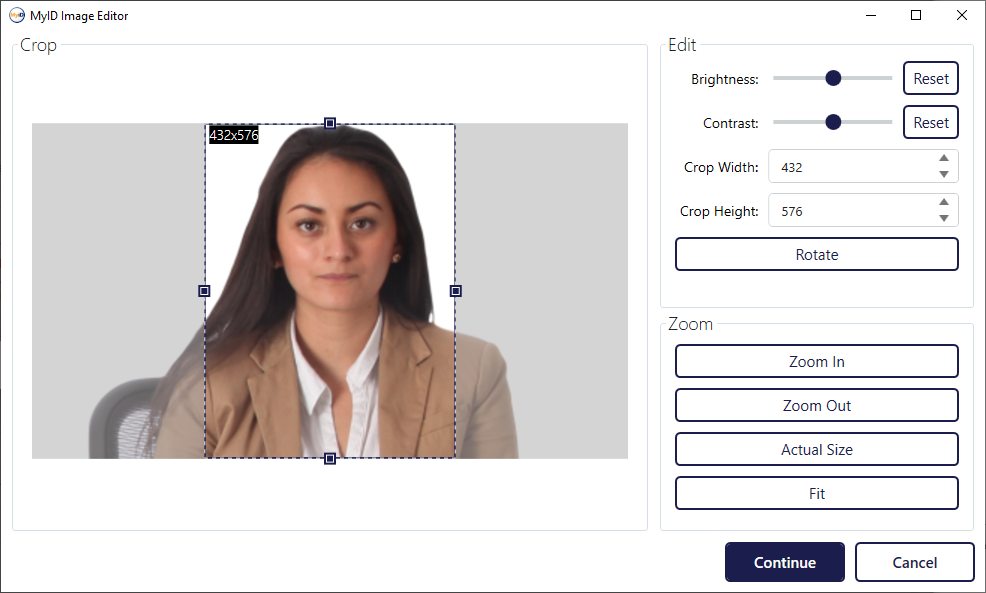
Task: Increase Crop Height with up arrow
Action: pyautogui.click(x=943, y=203)
